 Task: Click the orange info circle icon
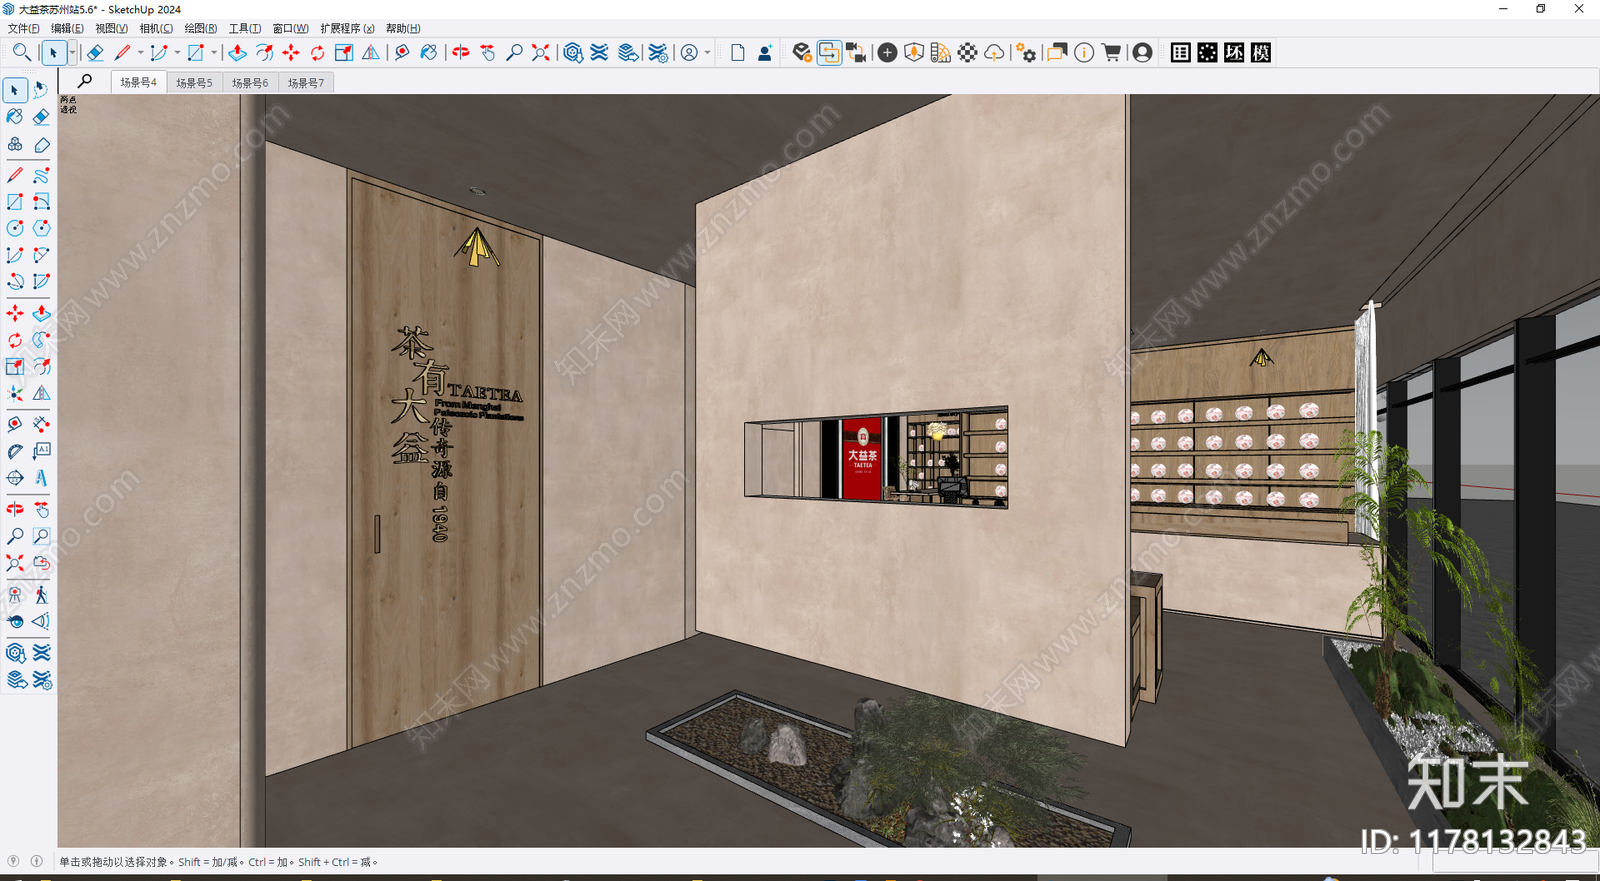[1084, 53]
